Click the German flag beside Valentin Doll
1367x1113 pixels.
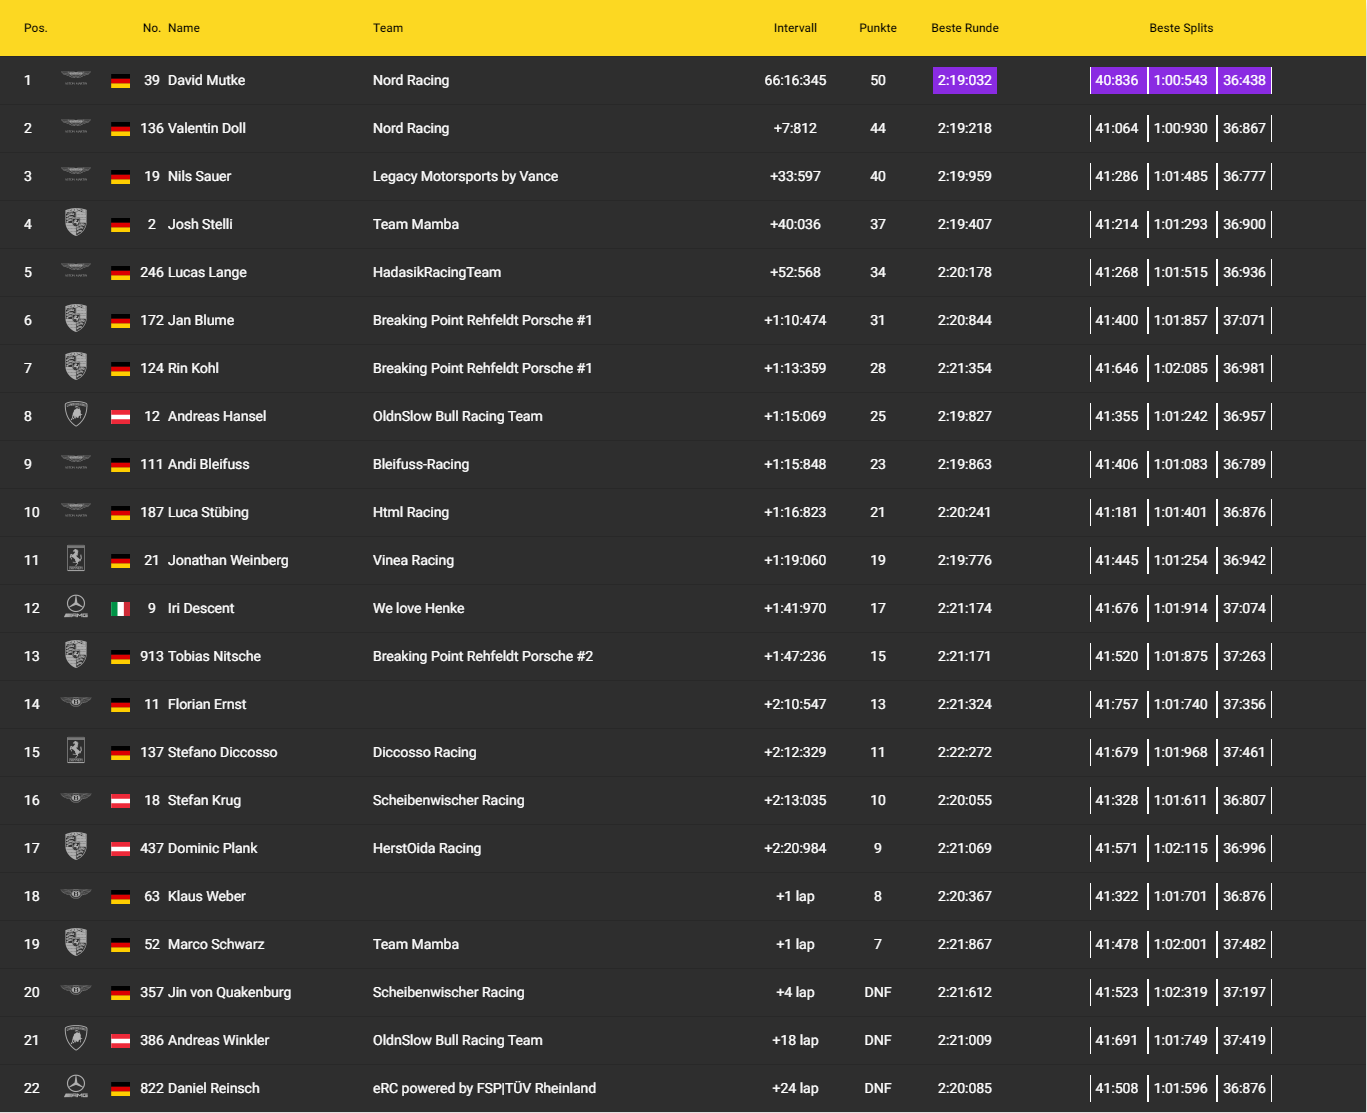point(120,129)
